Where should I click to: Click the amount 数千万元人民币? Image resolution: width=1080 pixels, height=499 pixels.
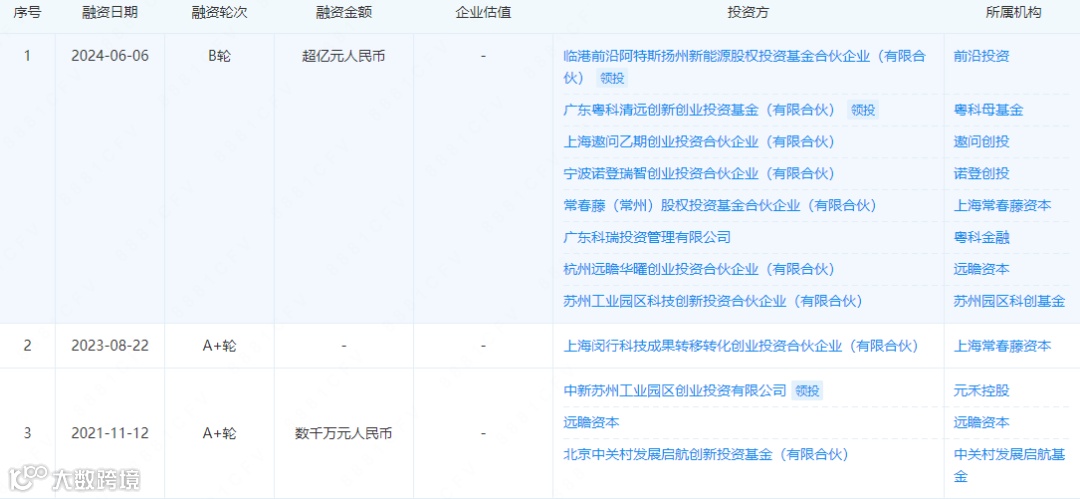point(344,434)
